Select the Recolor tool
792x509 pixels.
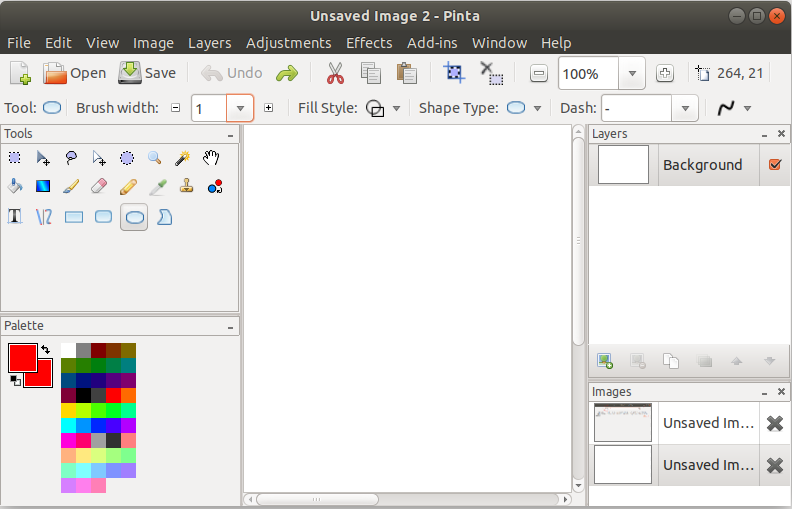point(215,186)
